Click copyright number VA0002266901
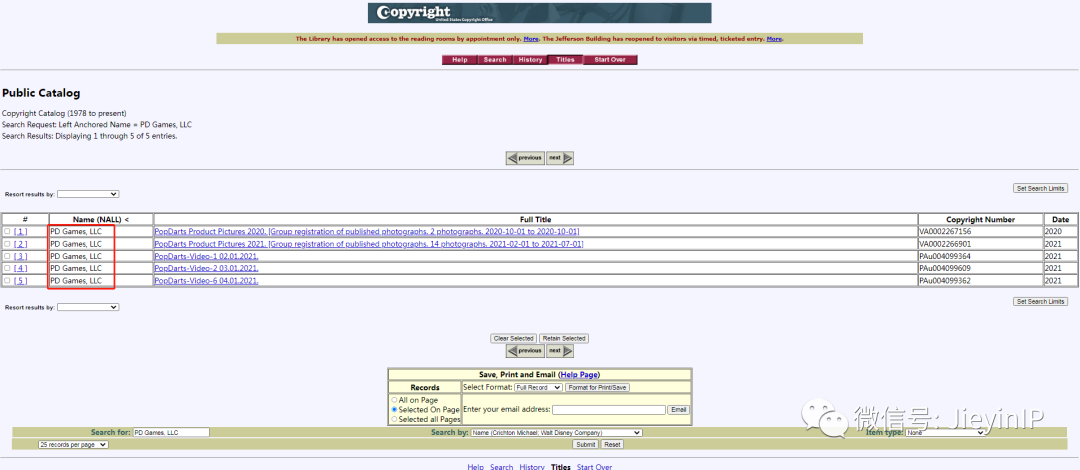The image size is (1080, 470). click(x=945, y=244)
